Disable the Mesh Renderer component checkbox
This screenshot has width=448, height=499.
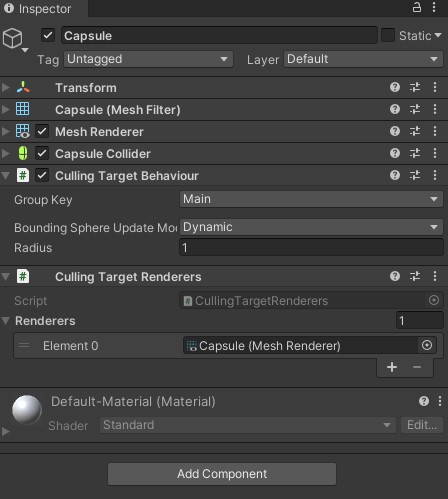coord(42,131)
